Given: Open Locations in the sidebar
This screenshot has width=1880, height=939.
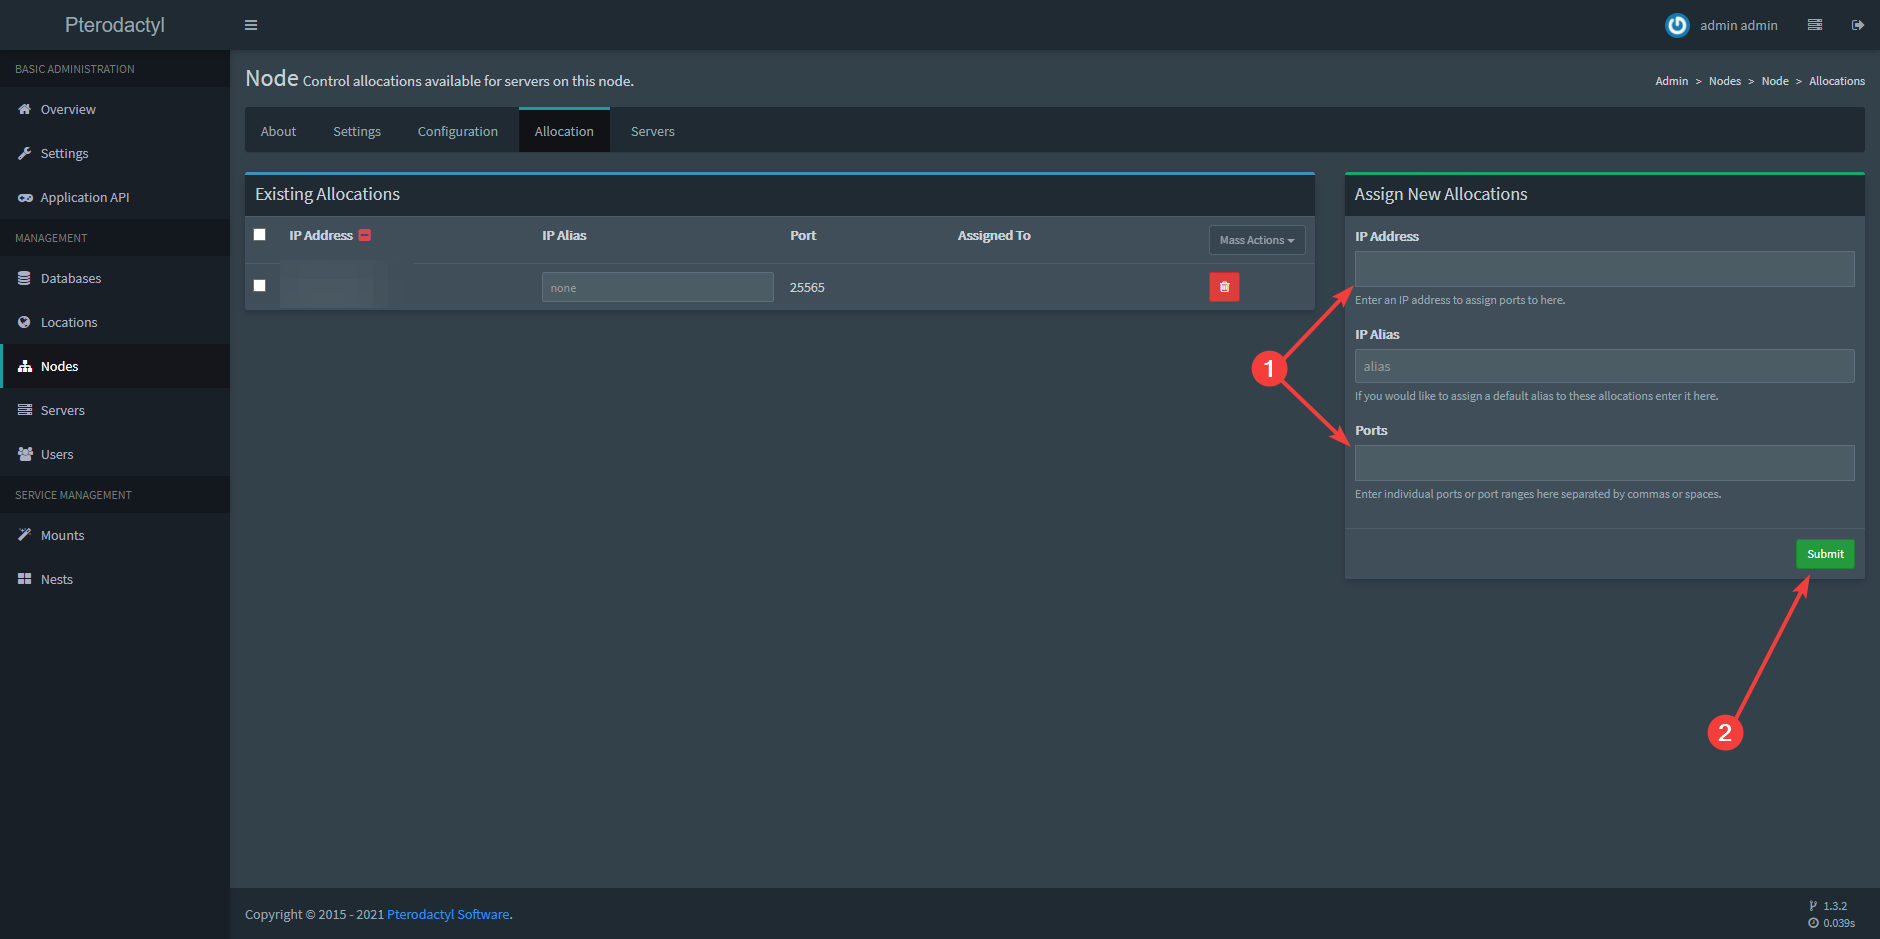Looking at the screenshot, I should 115,322.
